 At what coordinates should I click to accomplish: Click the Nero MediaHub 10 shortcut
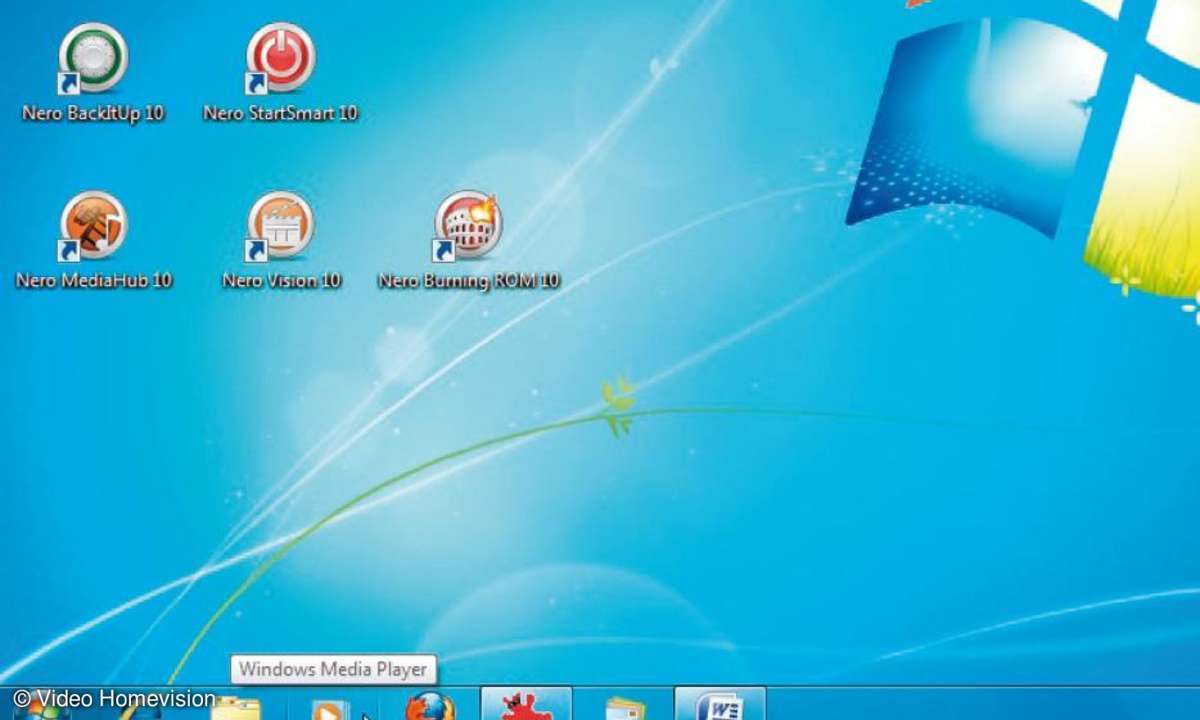(93, 240)
